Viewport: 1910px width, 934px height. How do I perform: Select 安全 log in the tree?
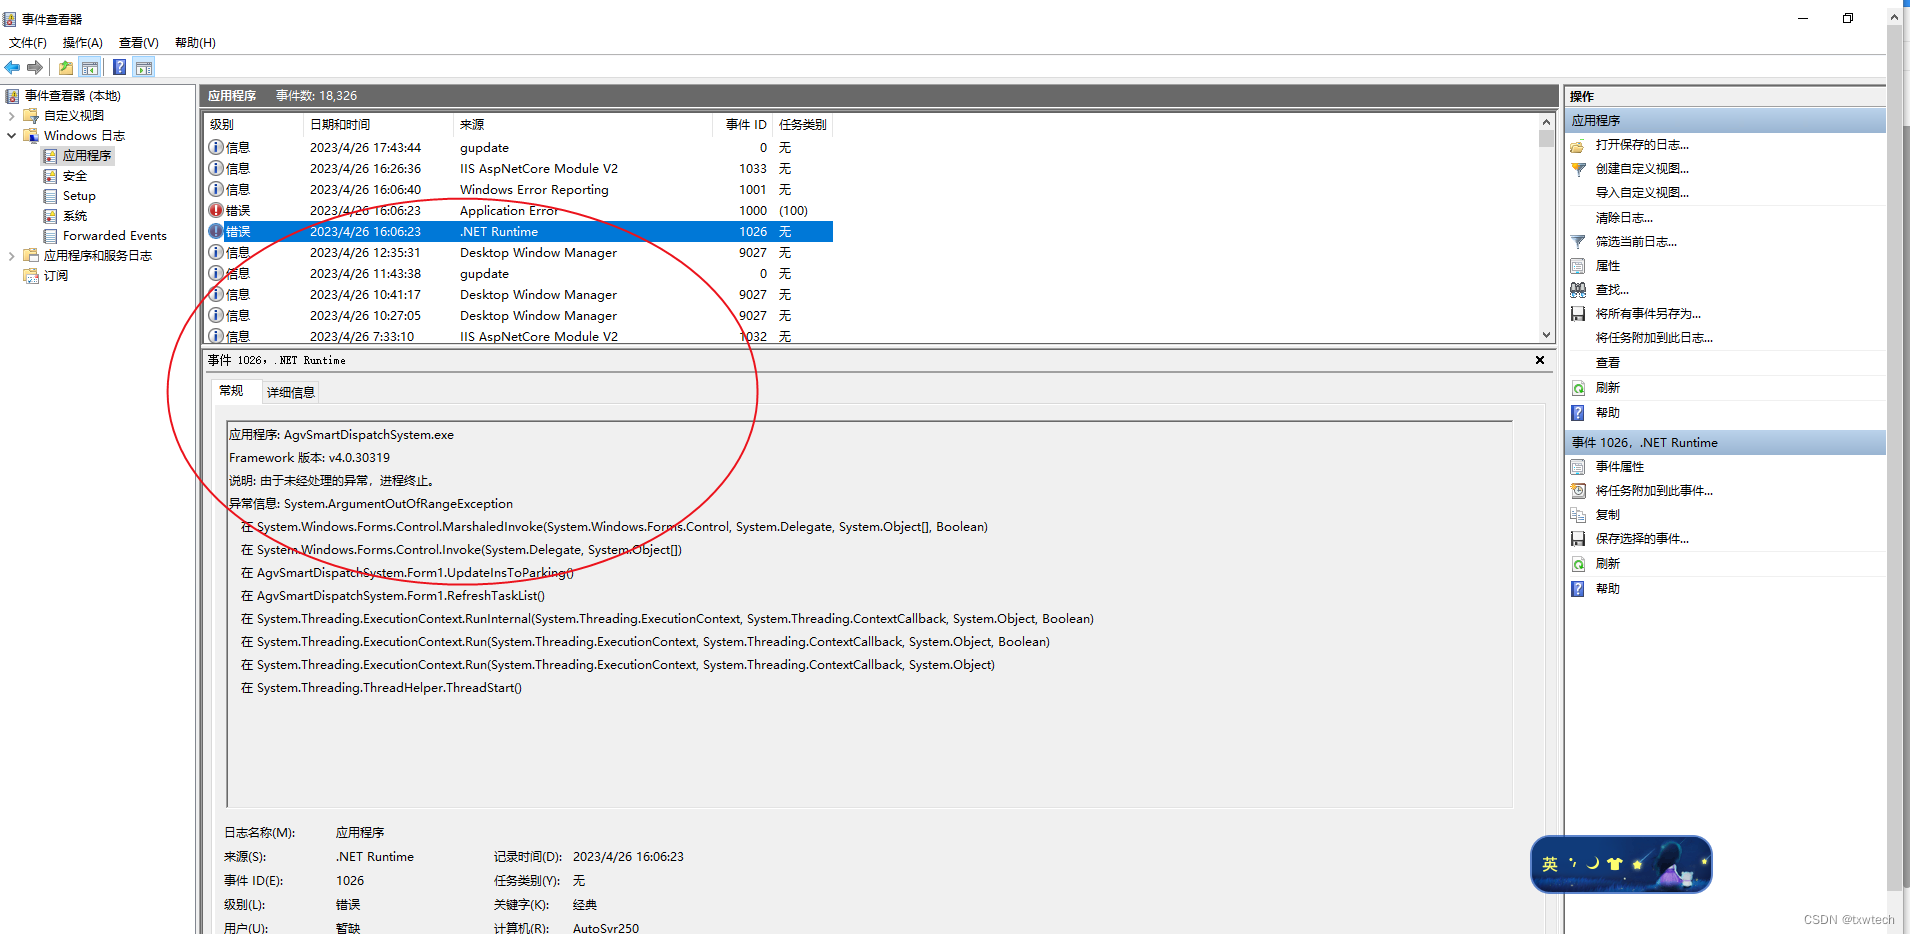[x=75, y=176]
